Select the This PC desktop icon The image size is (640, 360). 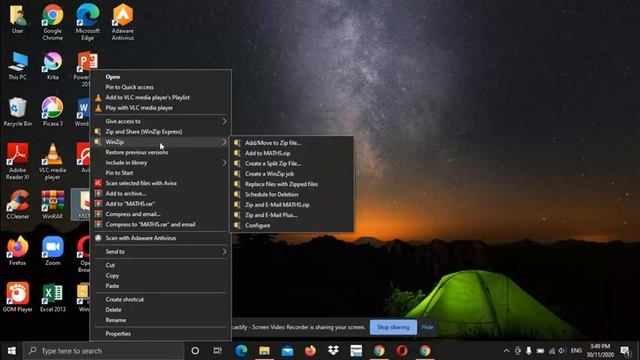coord(18,66)
